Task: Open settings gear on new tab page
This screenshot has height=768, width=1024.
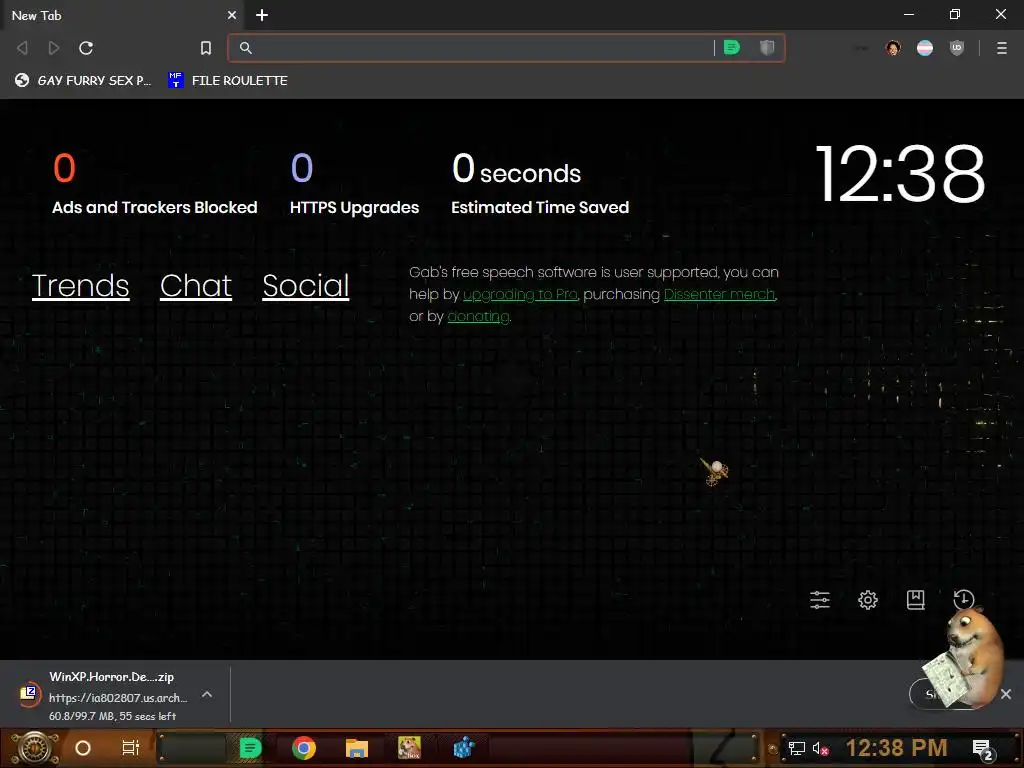Action: (x=868, y=600)
